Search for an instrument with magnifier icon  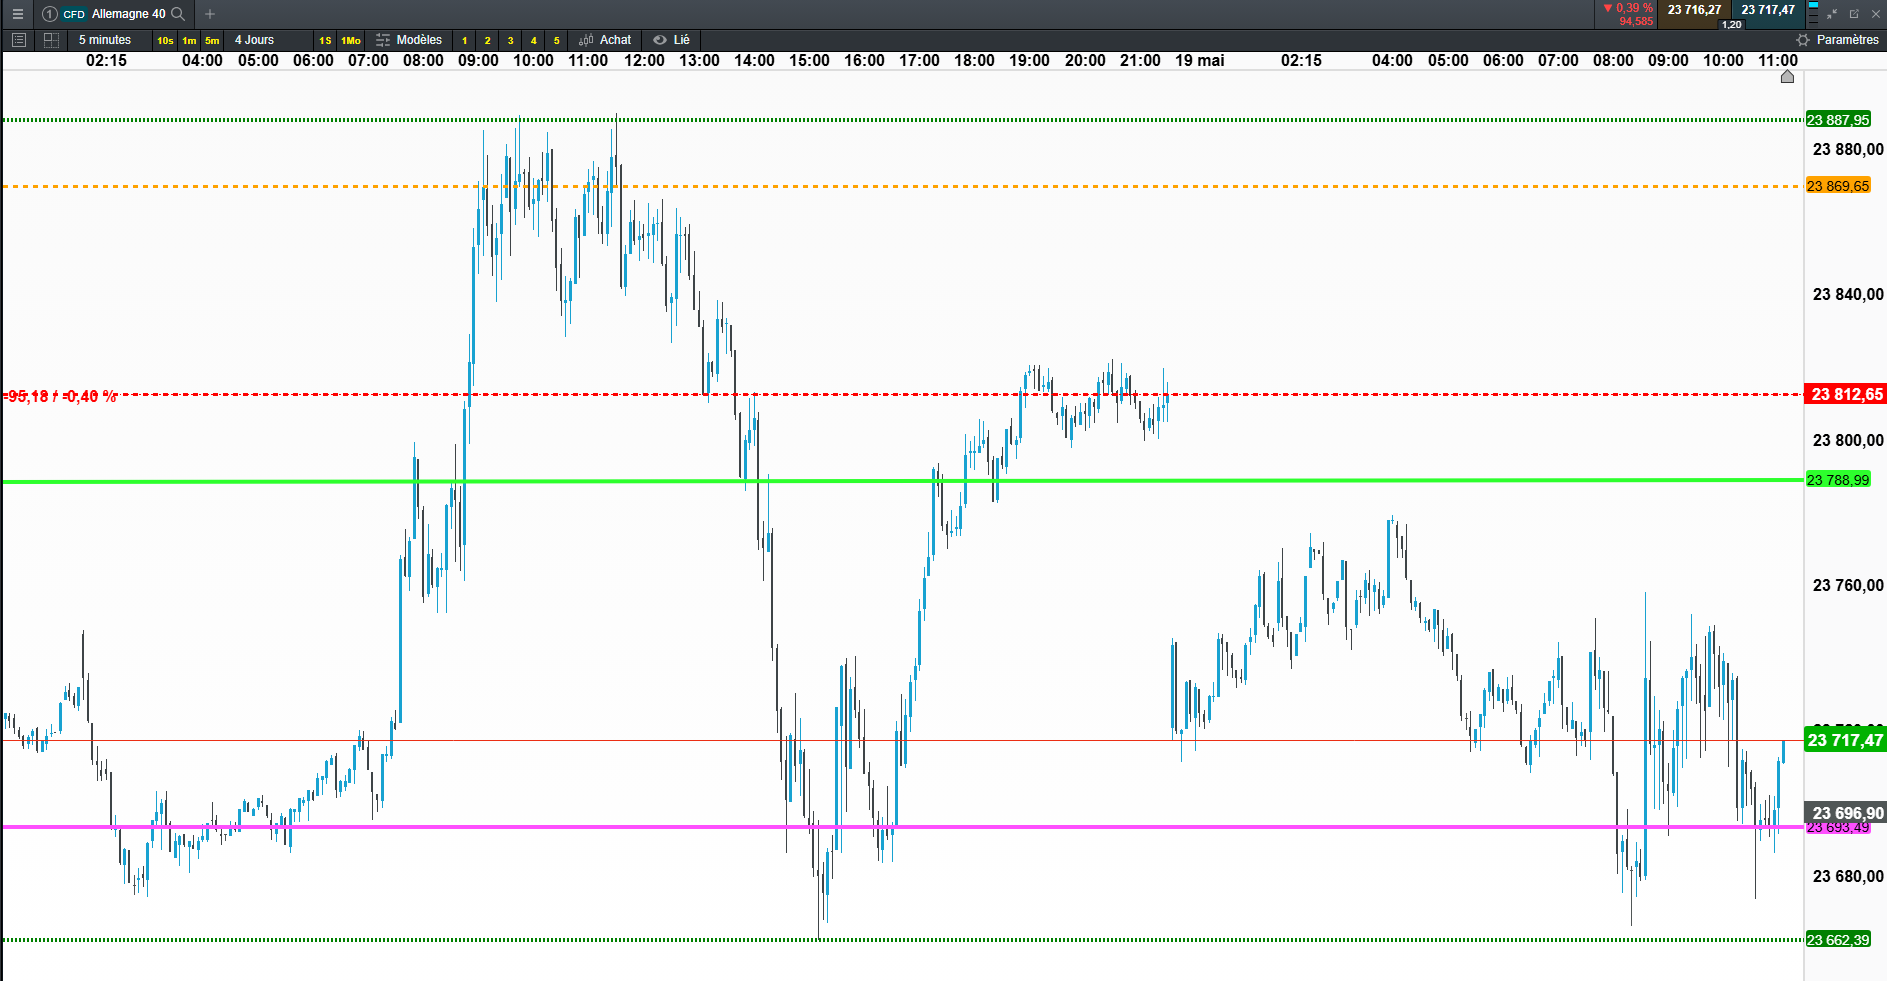[178, 14]
